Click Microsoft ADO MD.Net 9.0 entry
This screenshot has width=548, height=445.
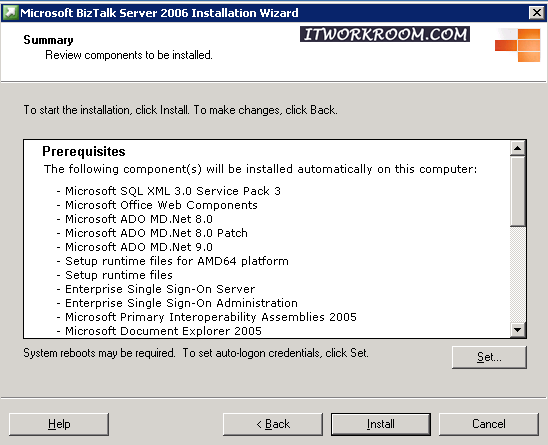139,247
